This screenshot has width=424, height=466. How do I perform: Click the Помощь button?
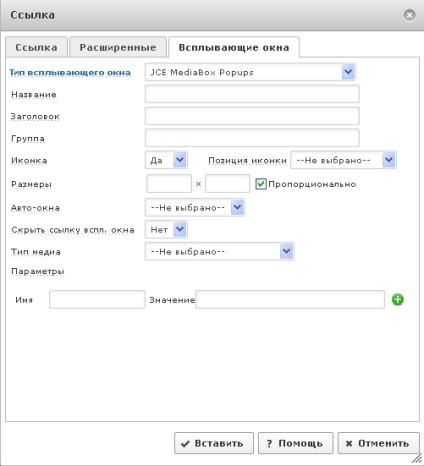pyautogui.click(x=296, y=443)
